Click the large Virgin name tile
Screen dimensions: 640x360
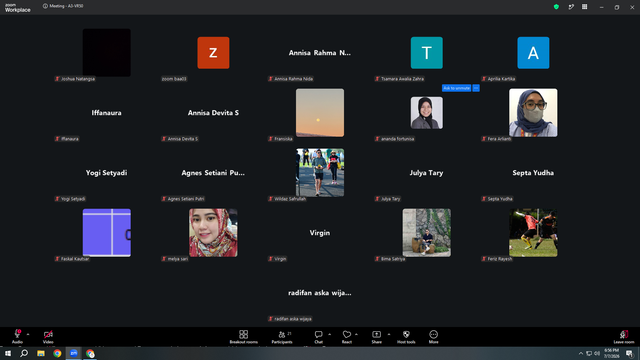(x=320, y=233)
